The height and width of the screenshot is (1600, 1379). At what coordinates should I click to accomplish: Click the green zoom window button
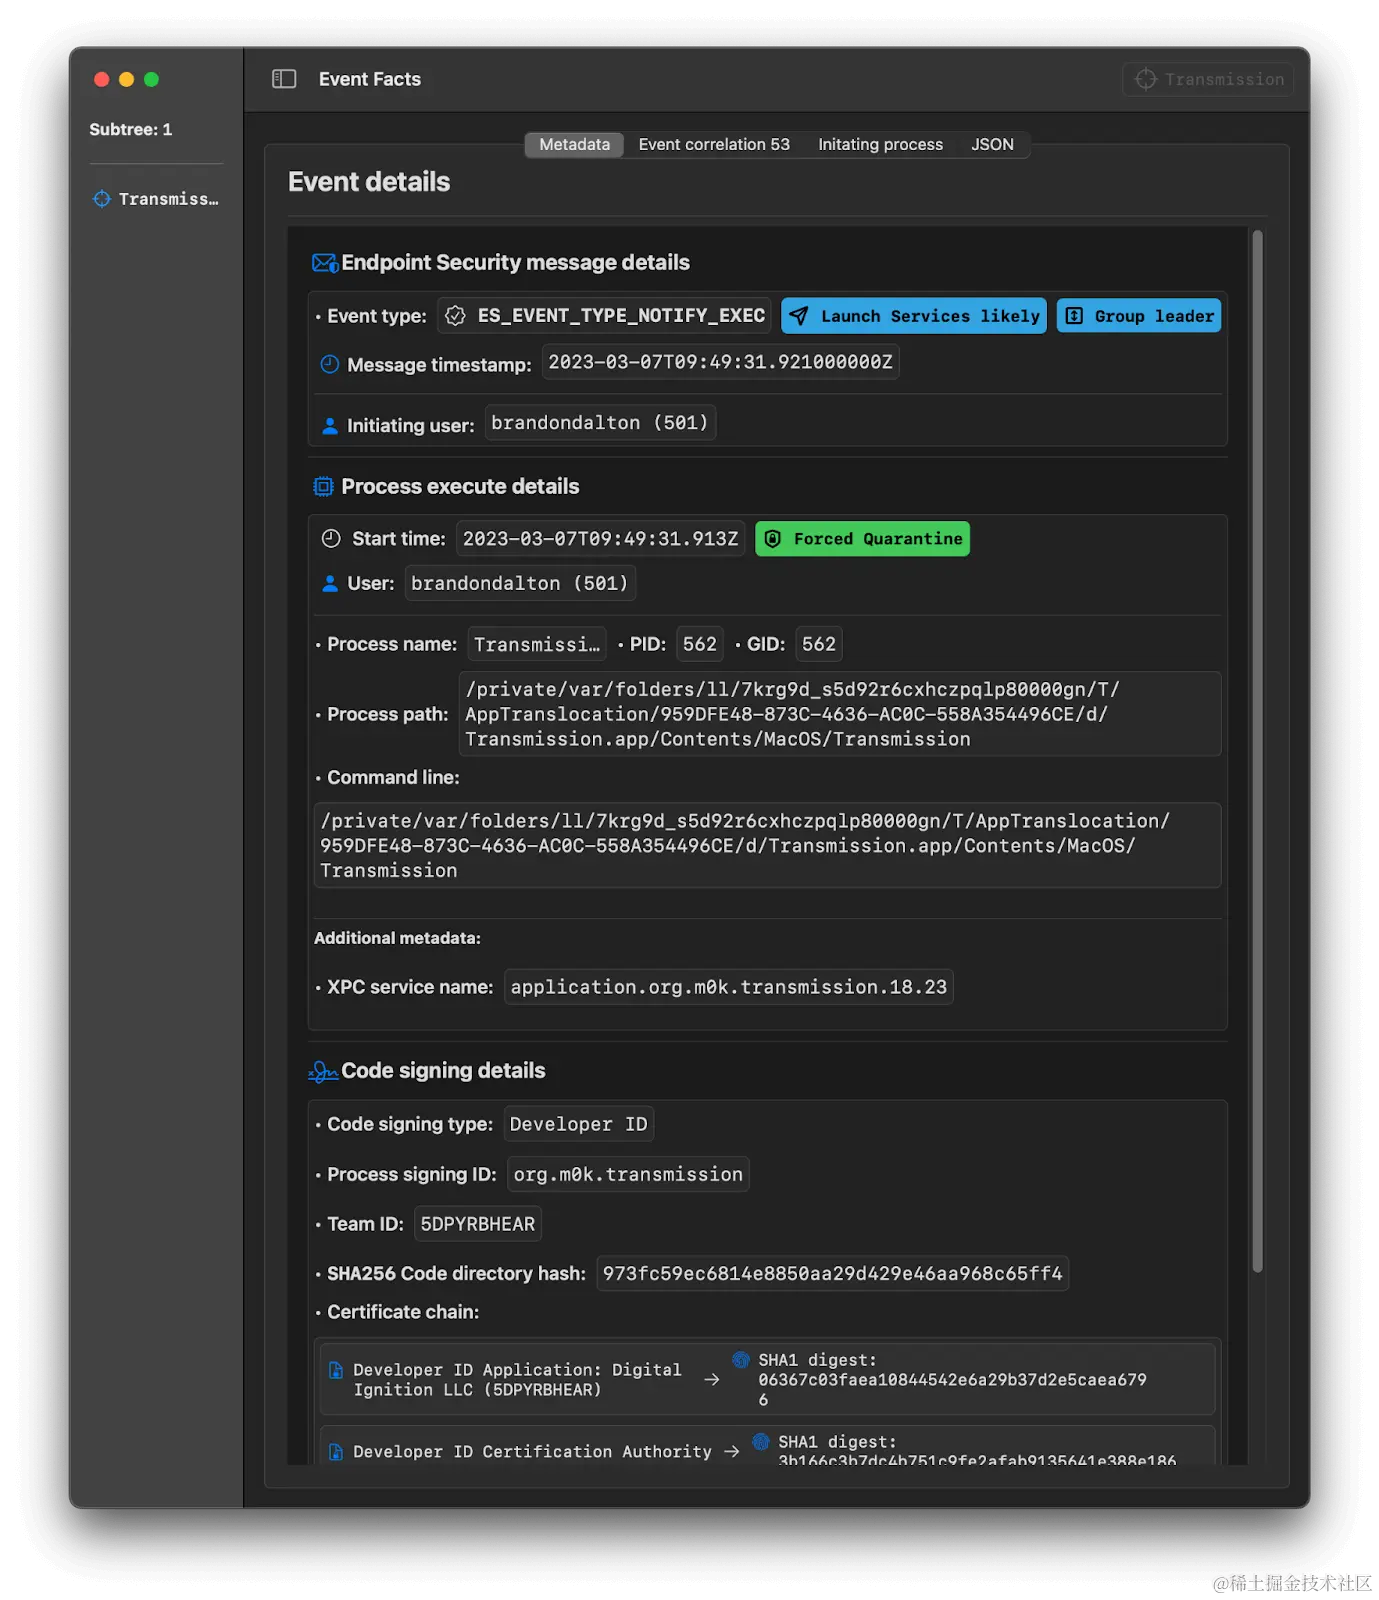151,79
